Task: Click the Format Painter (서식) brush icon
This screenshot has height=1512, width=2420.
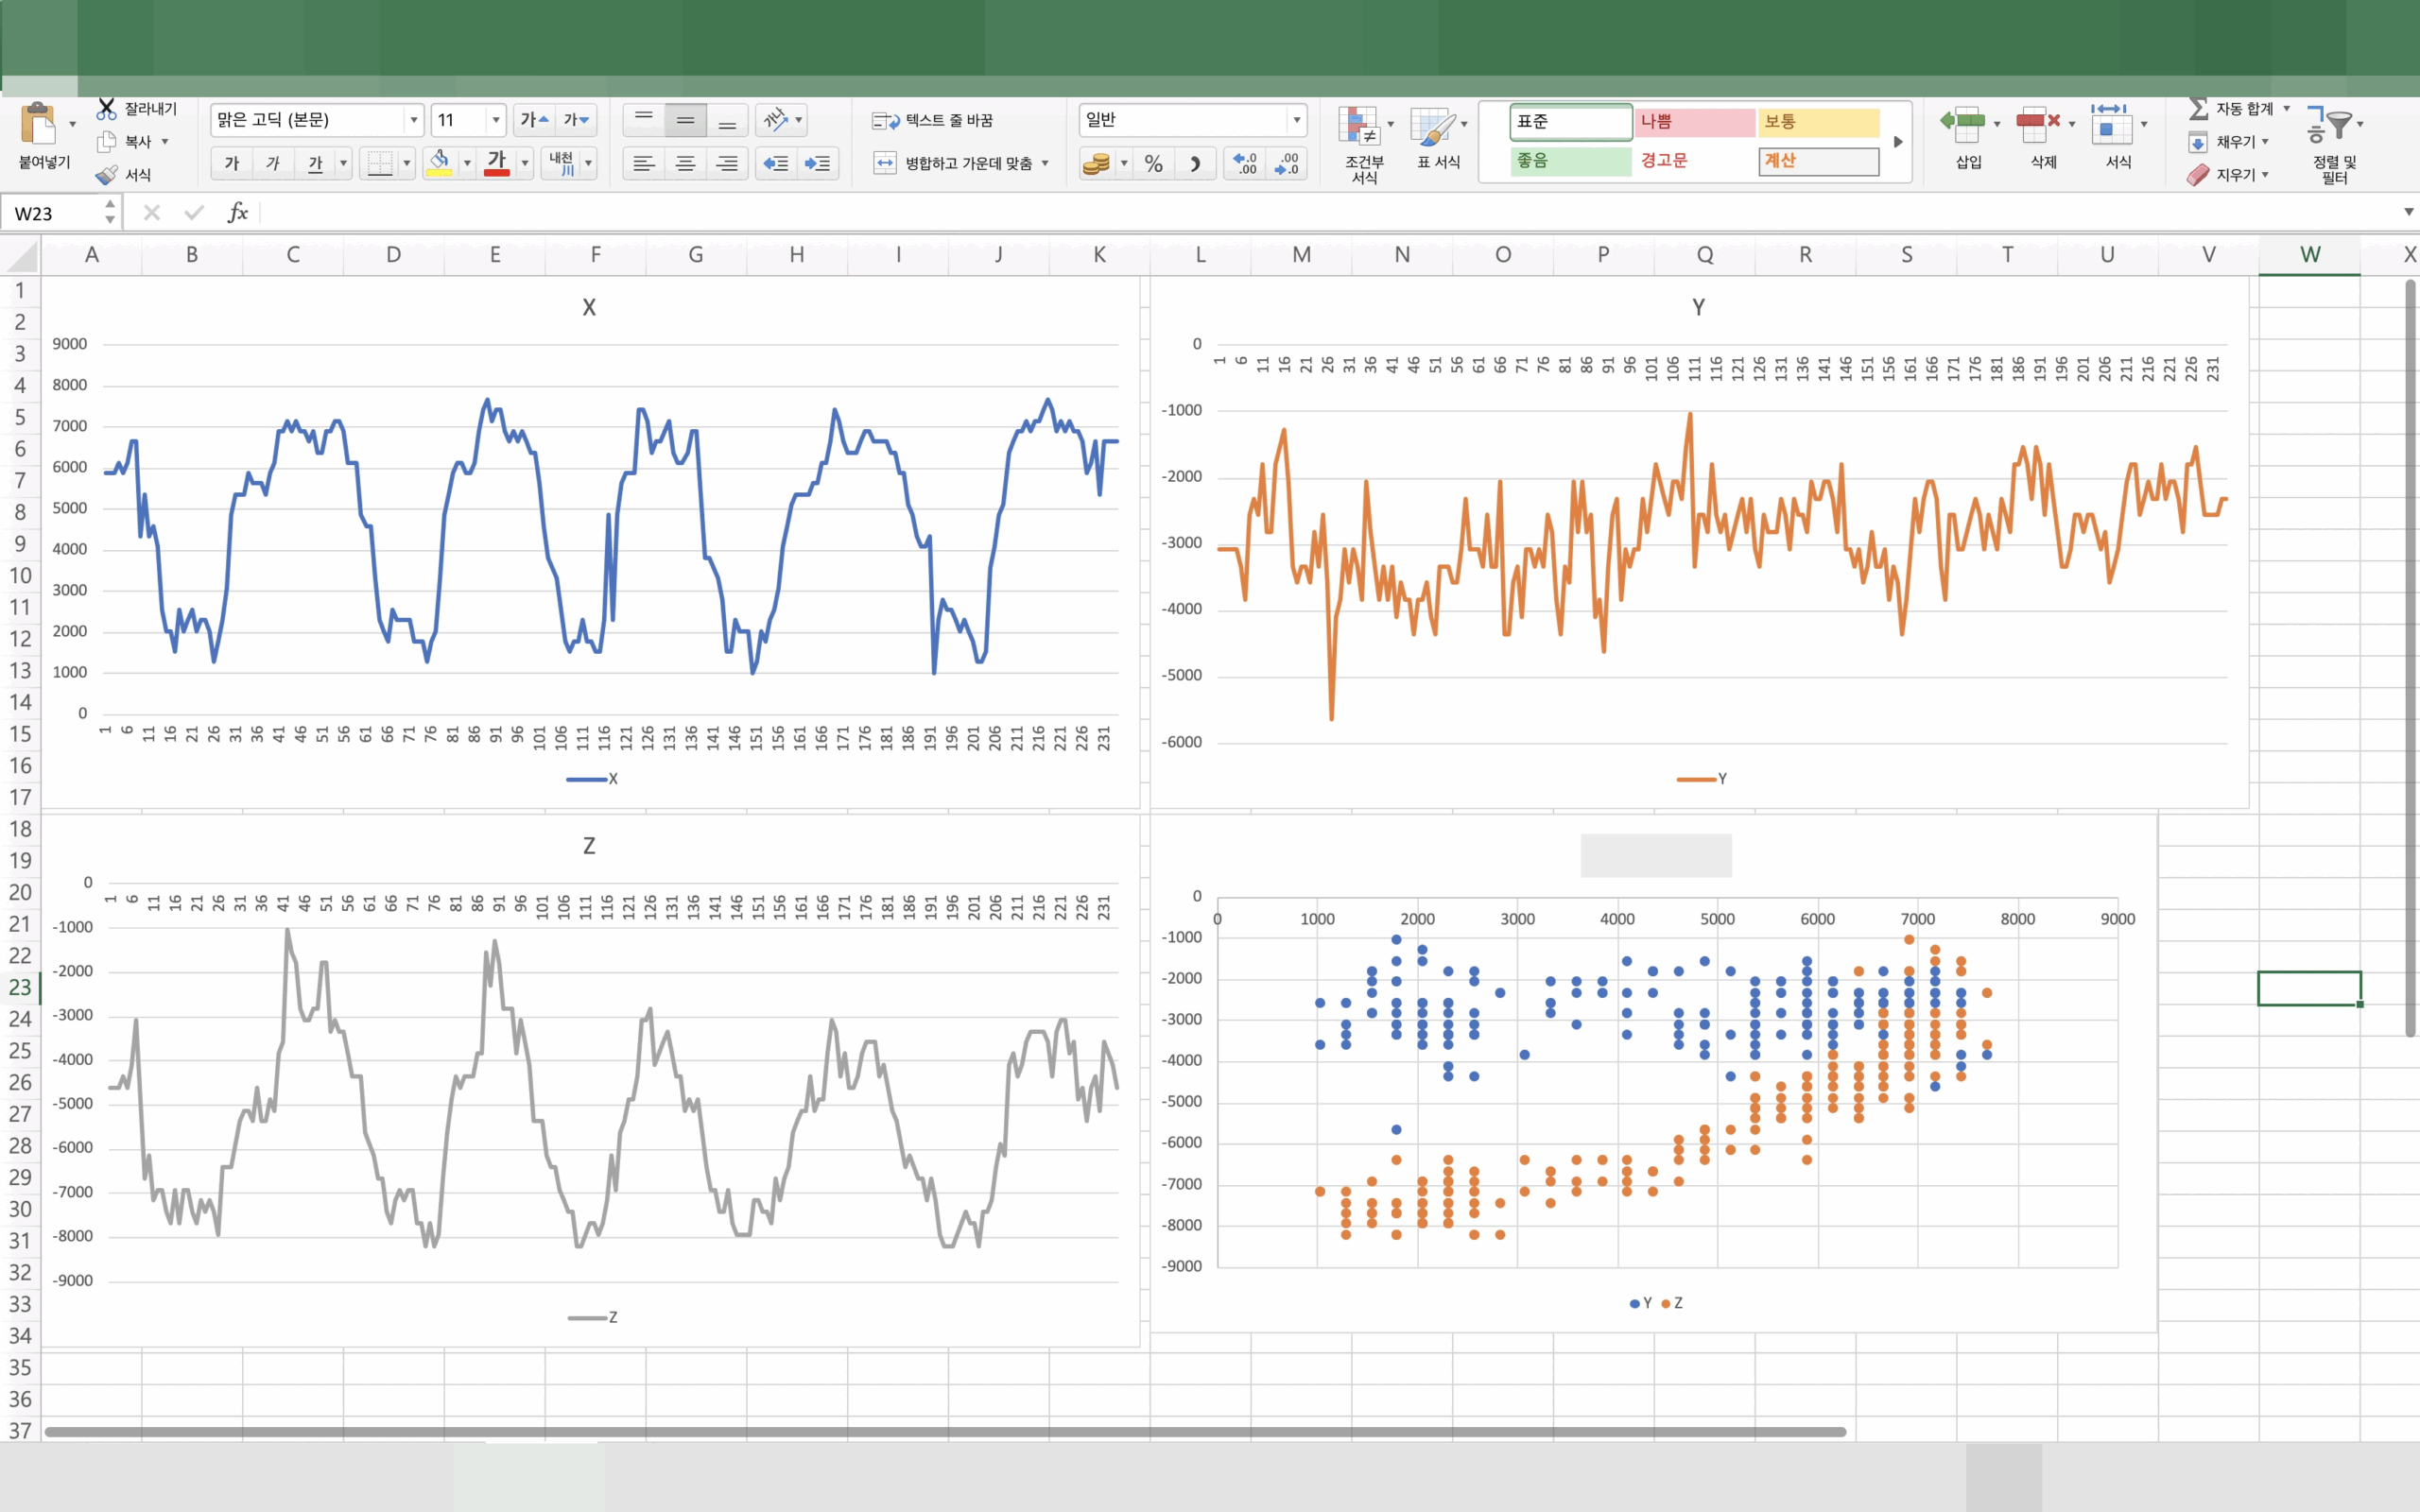Action: click(106, 175)
